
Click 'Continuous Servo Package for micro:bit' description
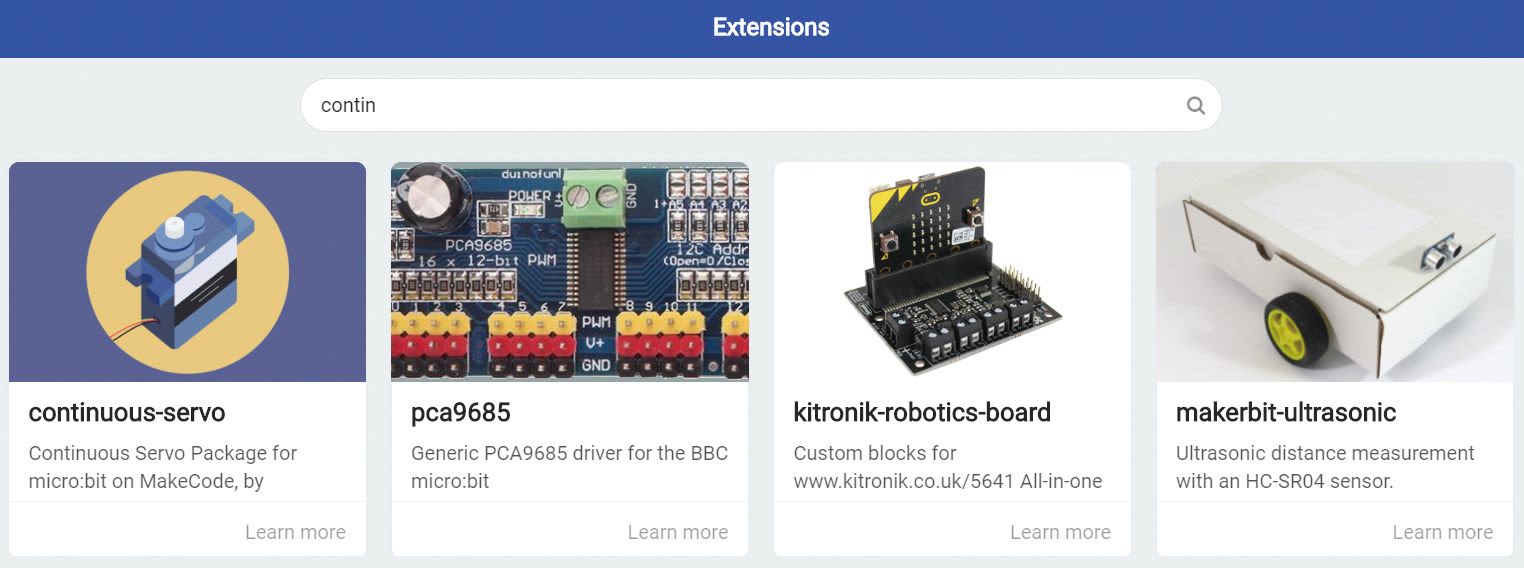point(163,467)
